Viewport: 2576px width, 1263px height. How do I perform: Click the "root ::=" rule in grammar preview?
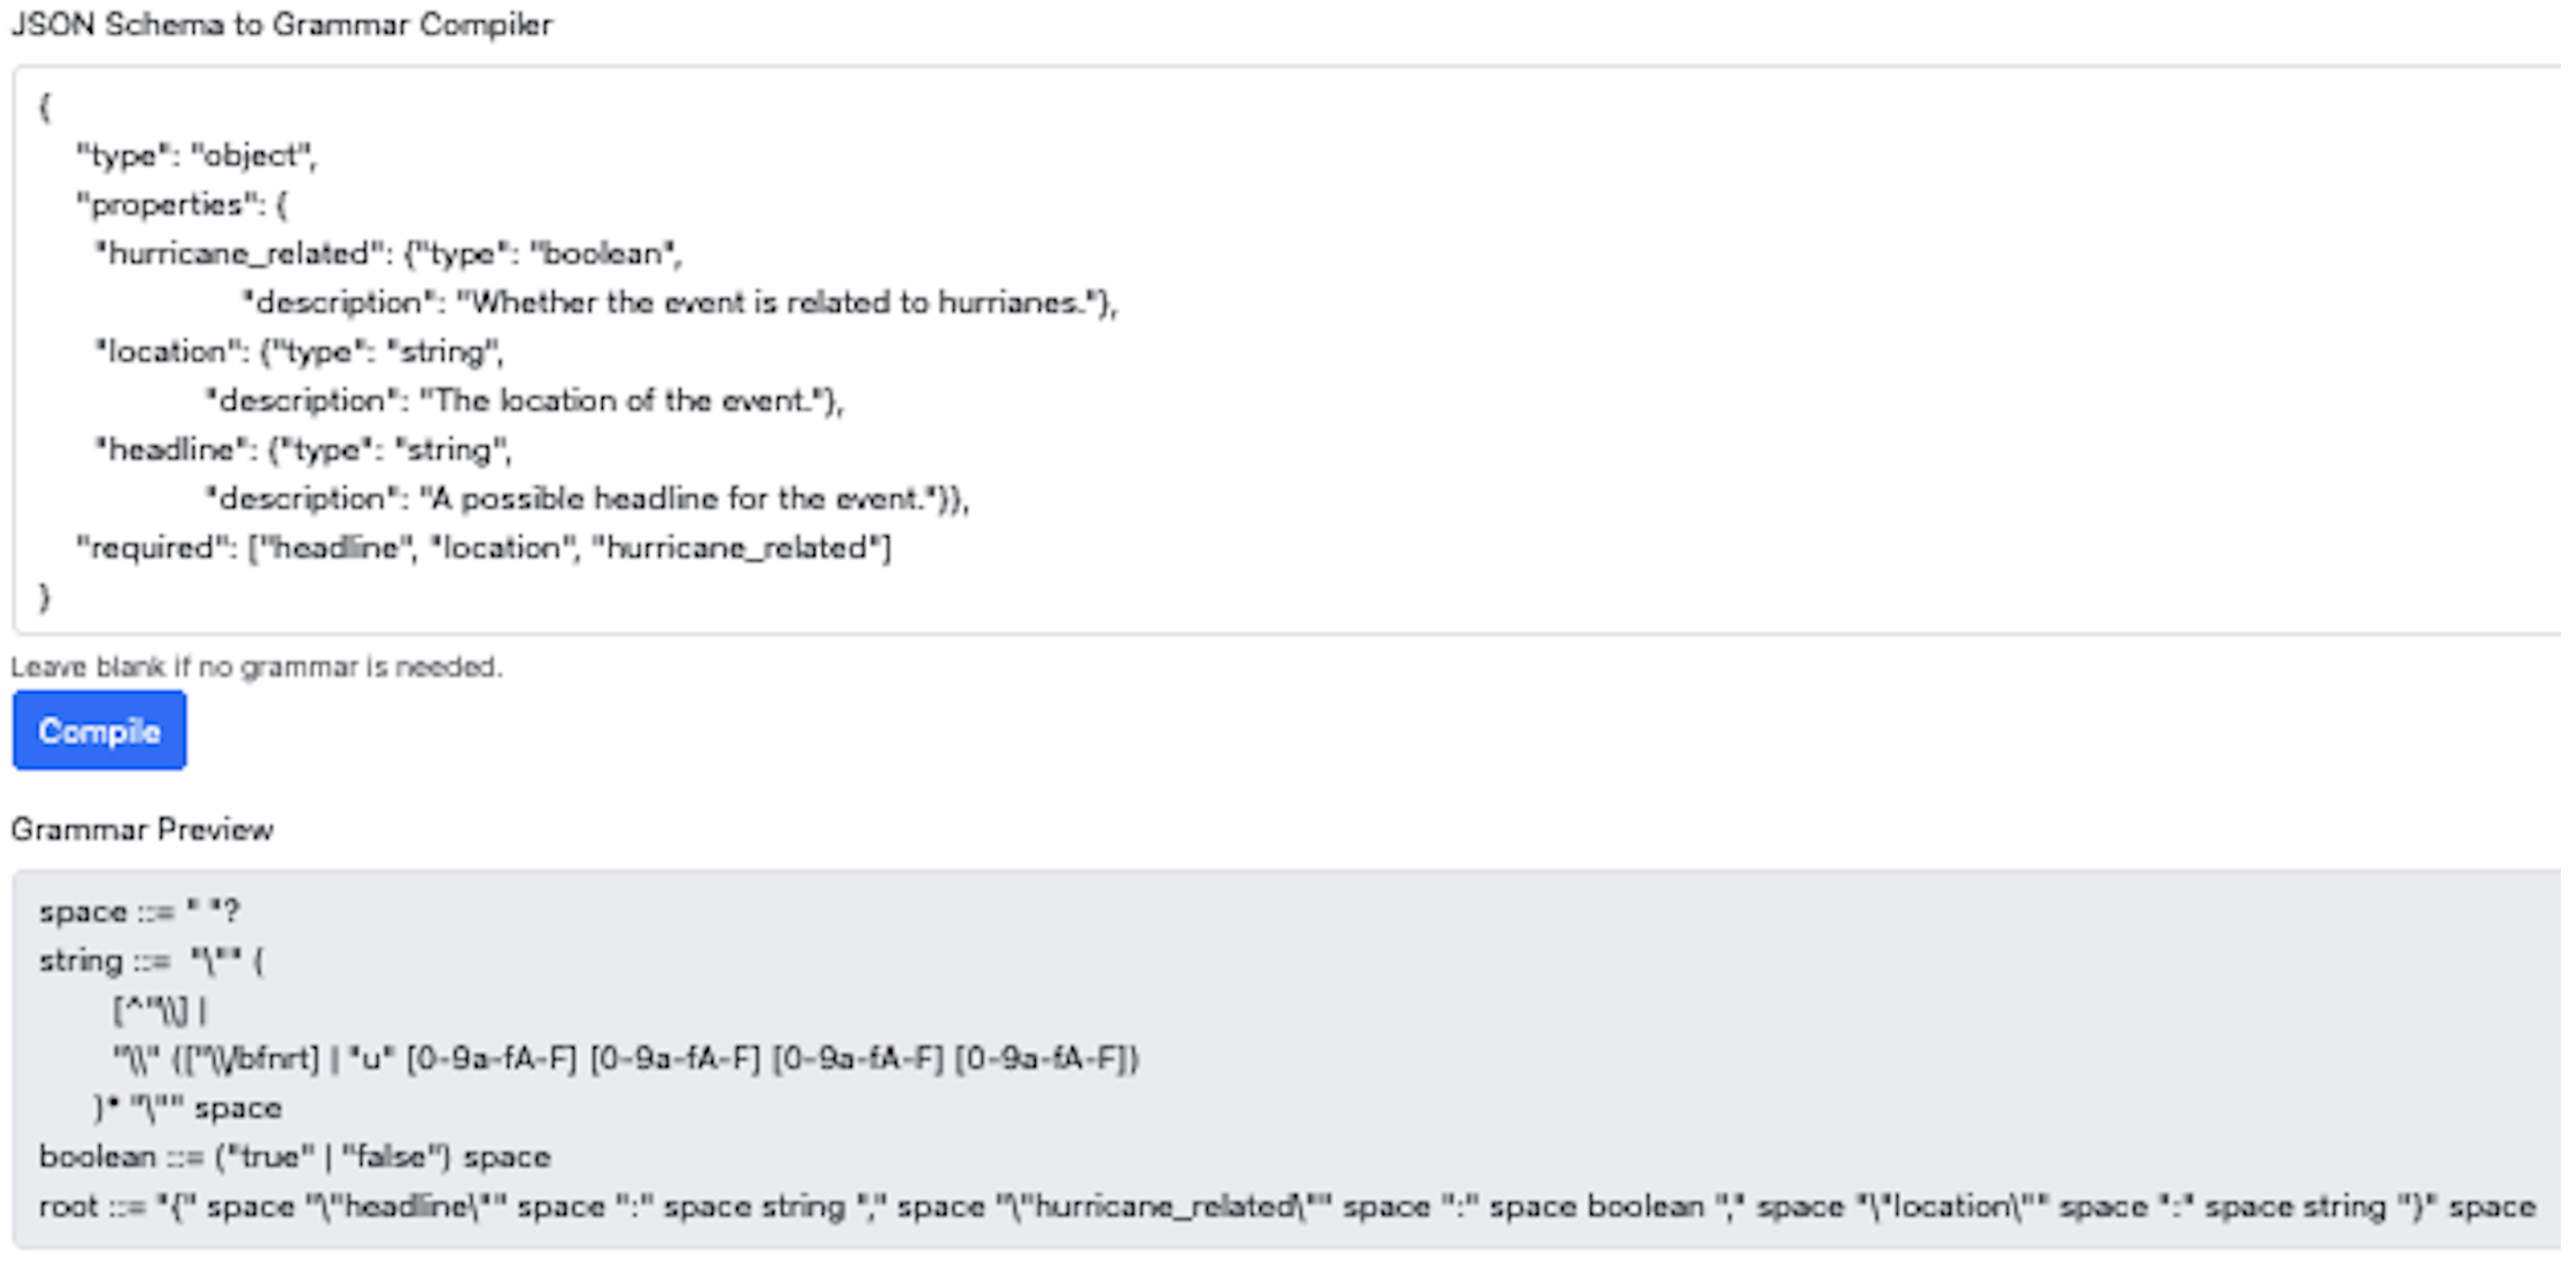1286,1206
